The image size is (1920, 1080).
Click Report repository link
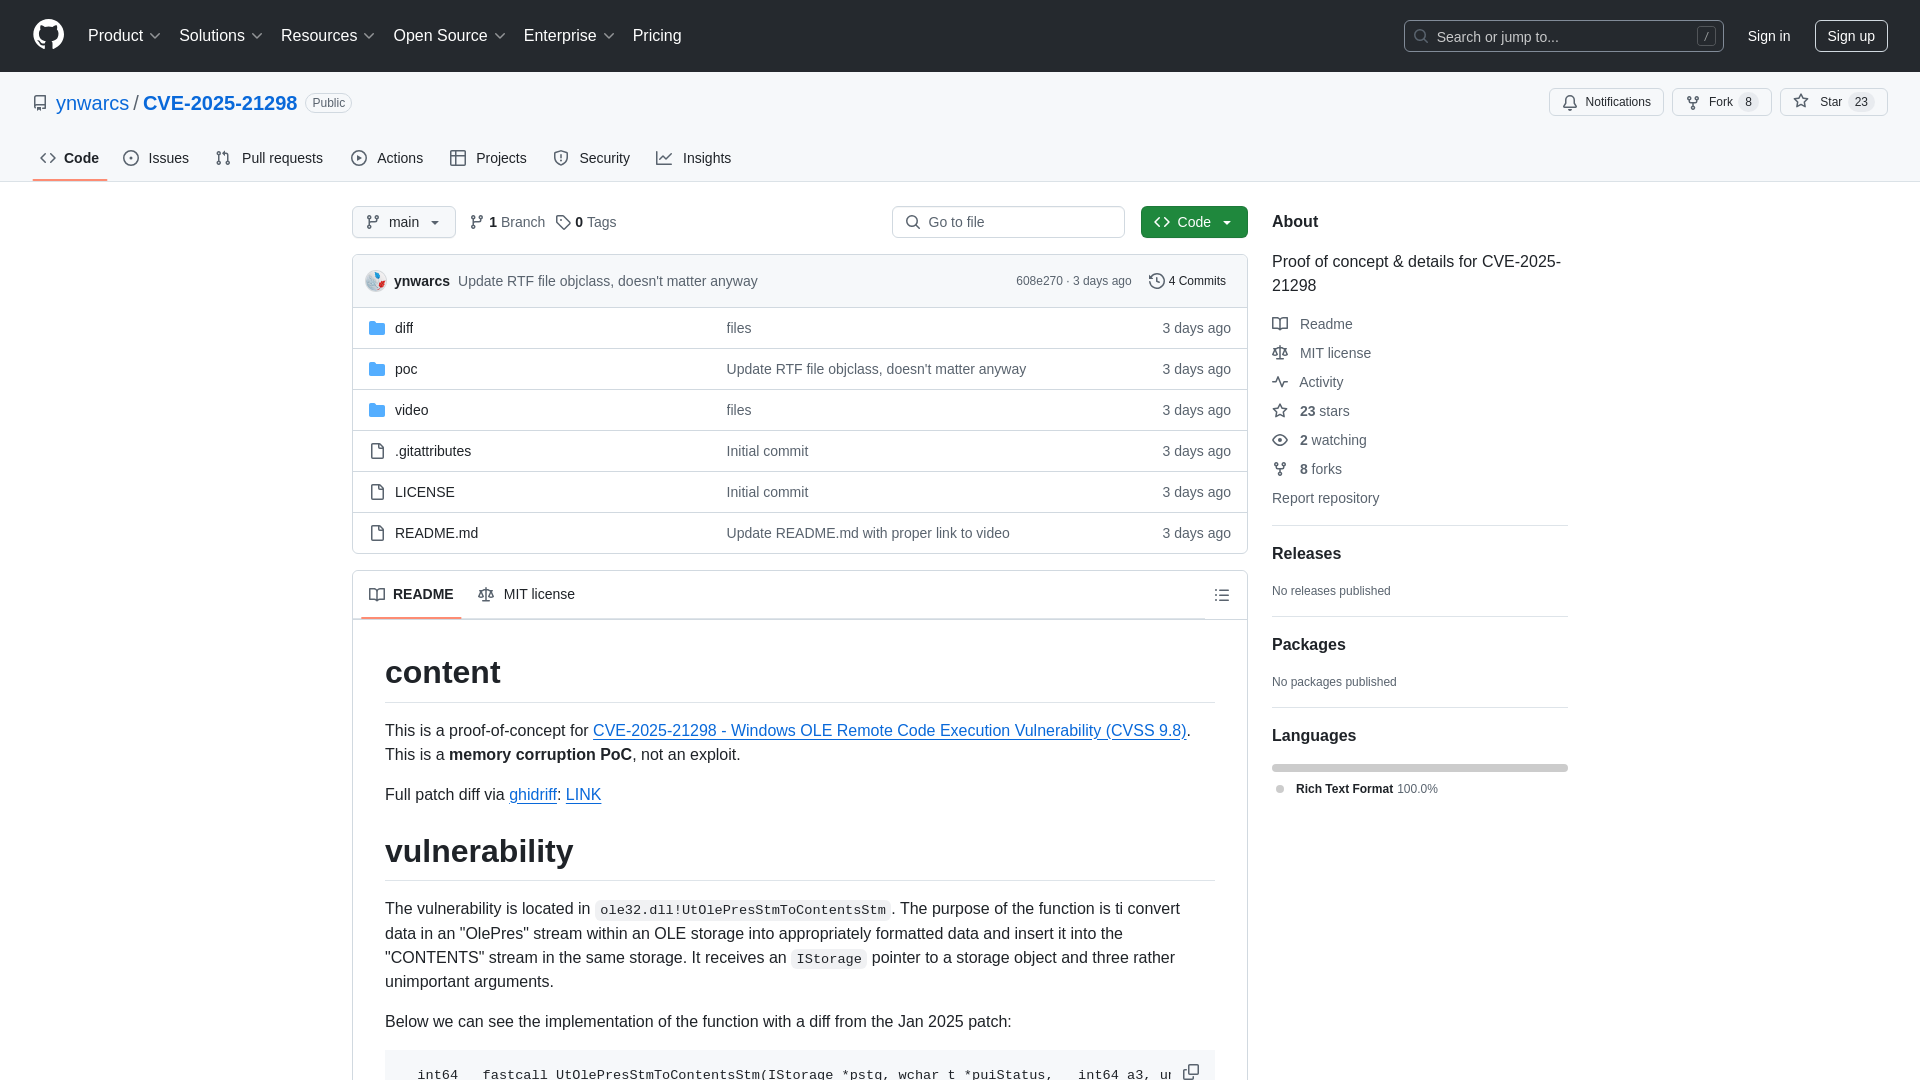pos(1325,498)
